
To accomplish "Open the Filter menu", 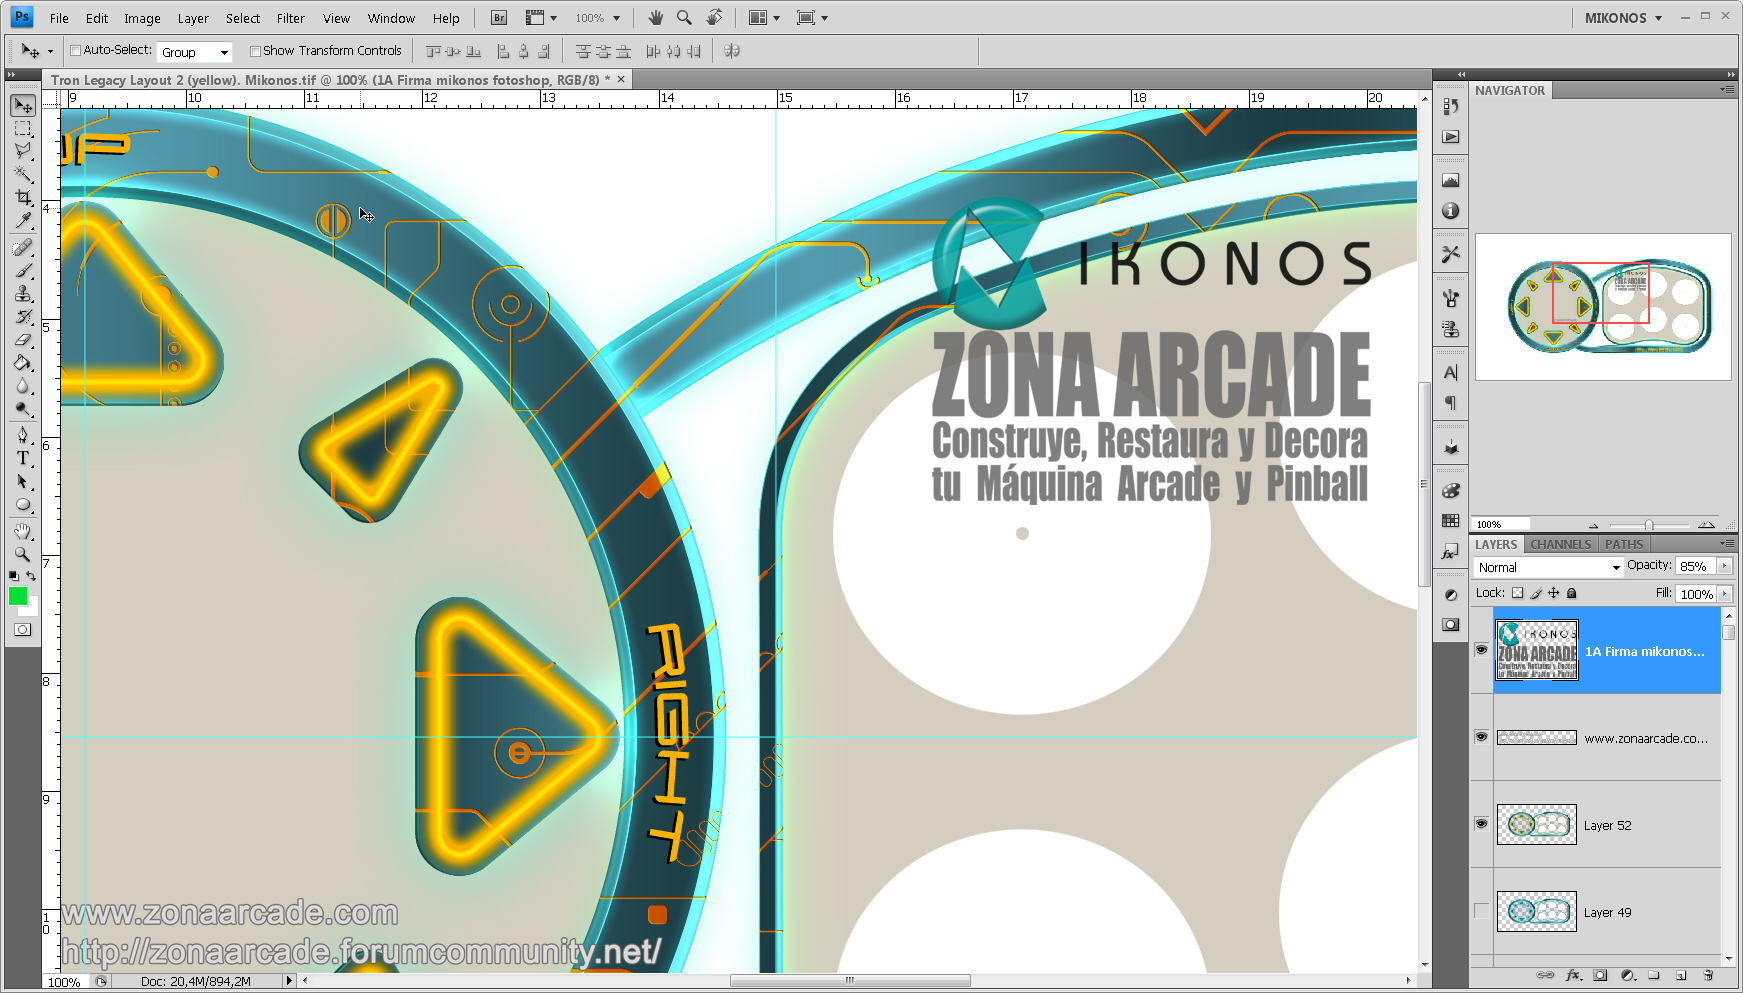I will pyautogui.click(x=290, y=17).
